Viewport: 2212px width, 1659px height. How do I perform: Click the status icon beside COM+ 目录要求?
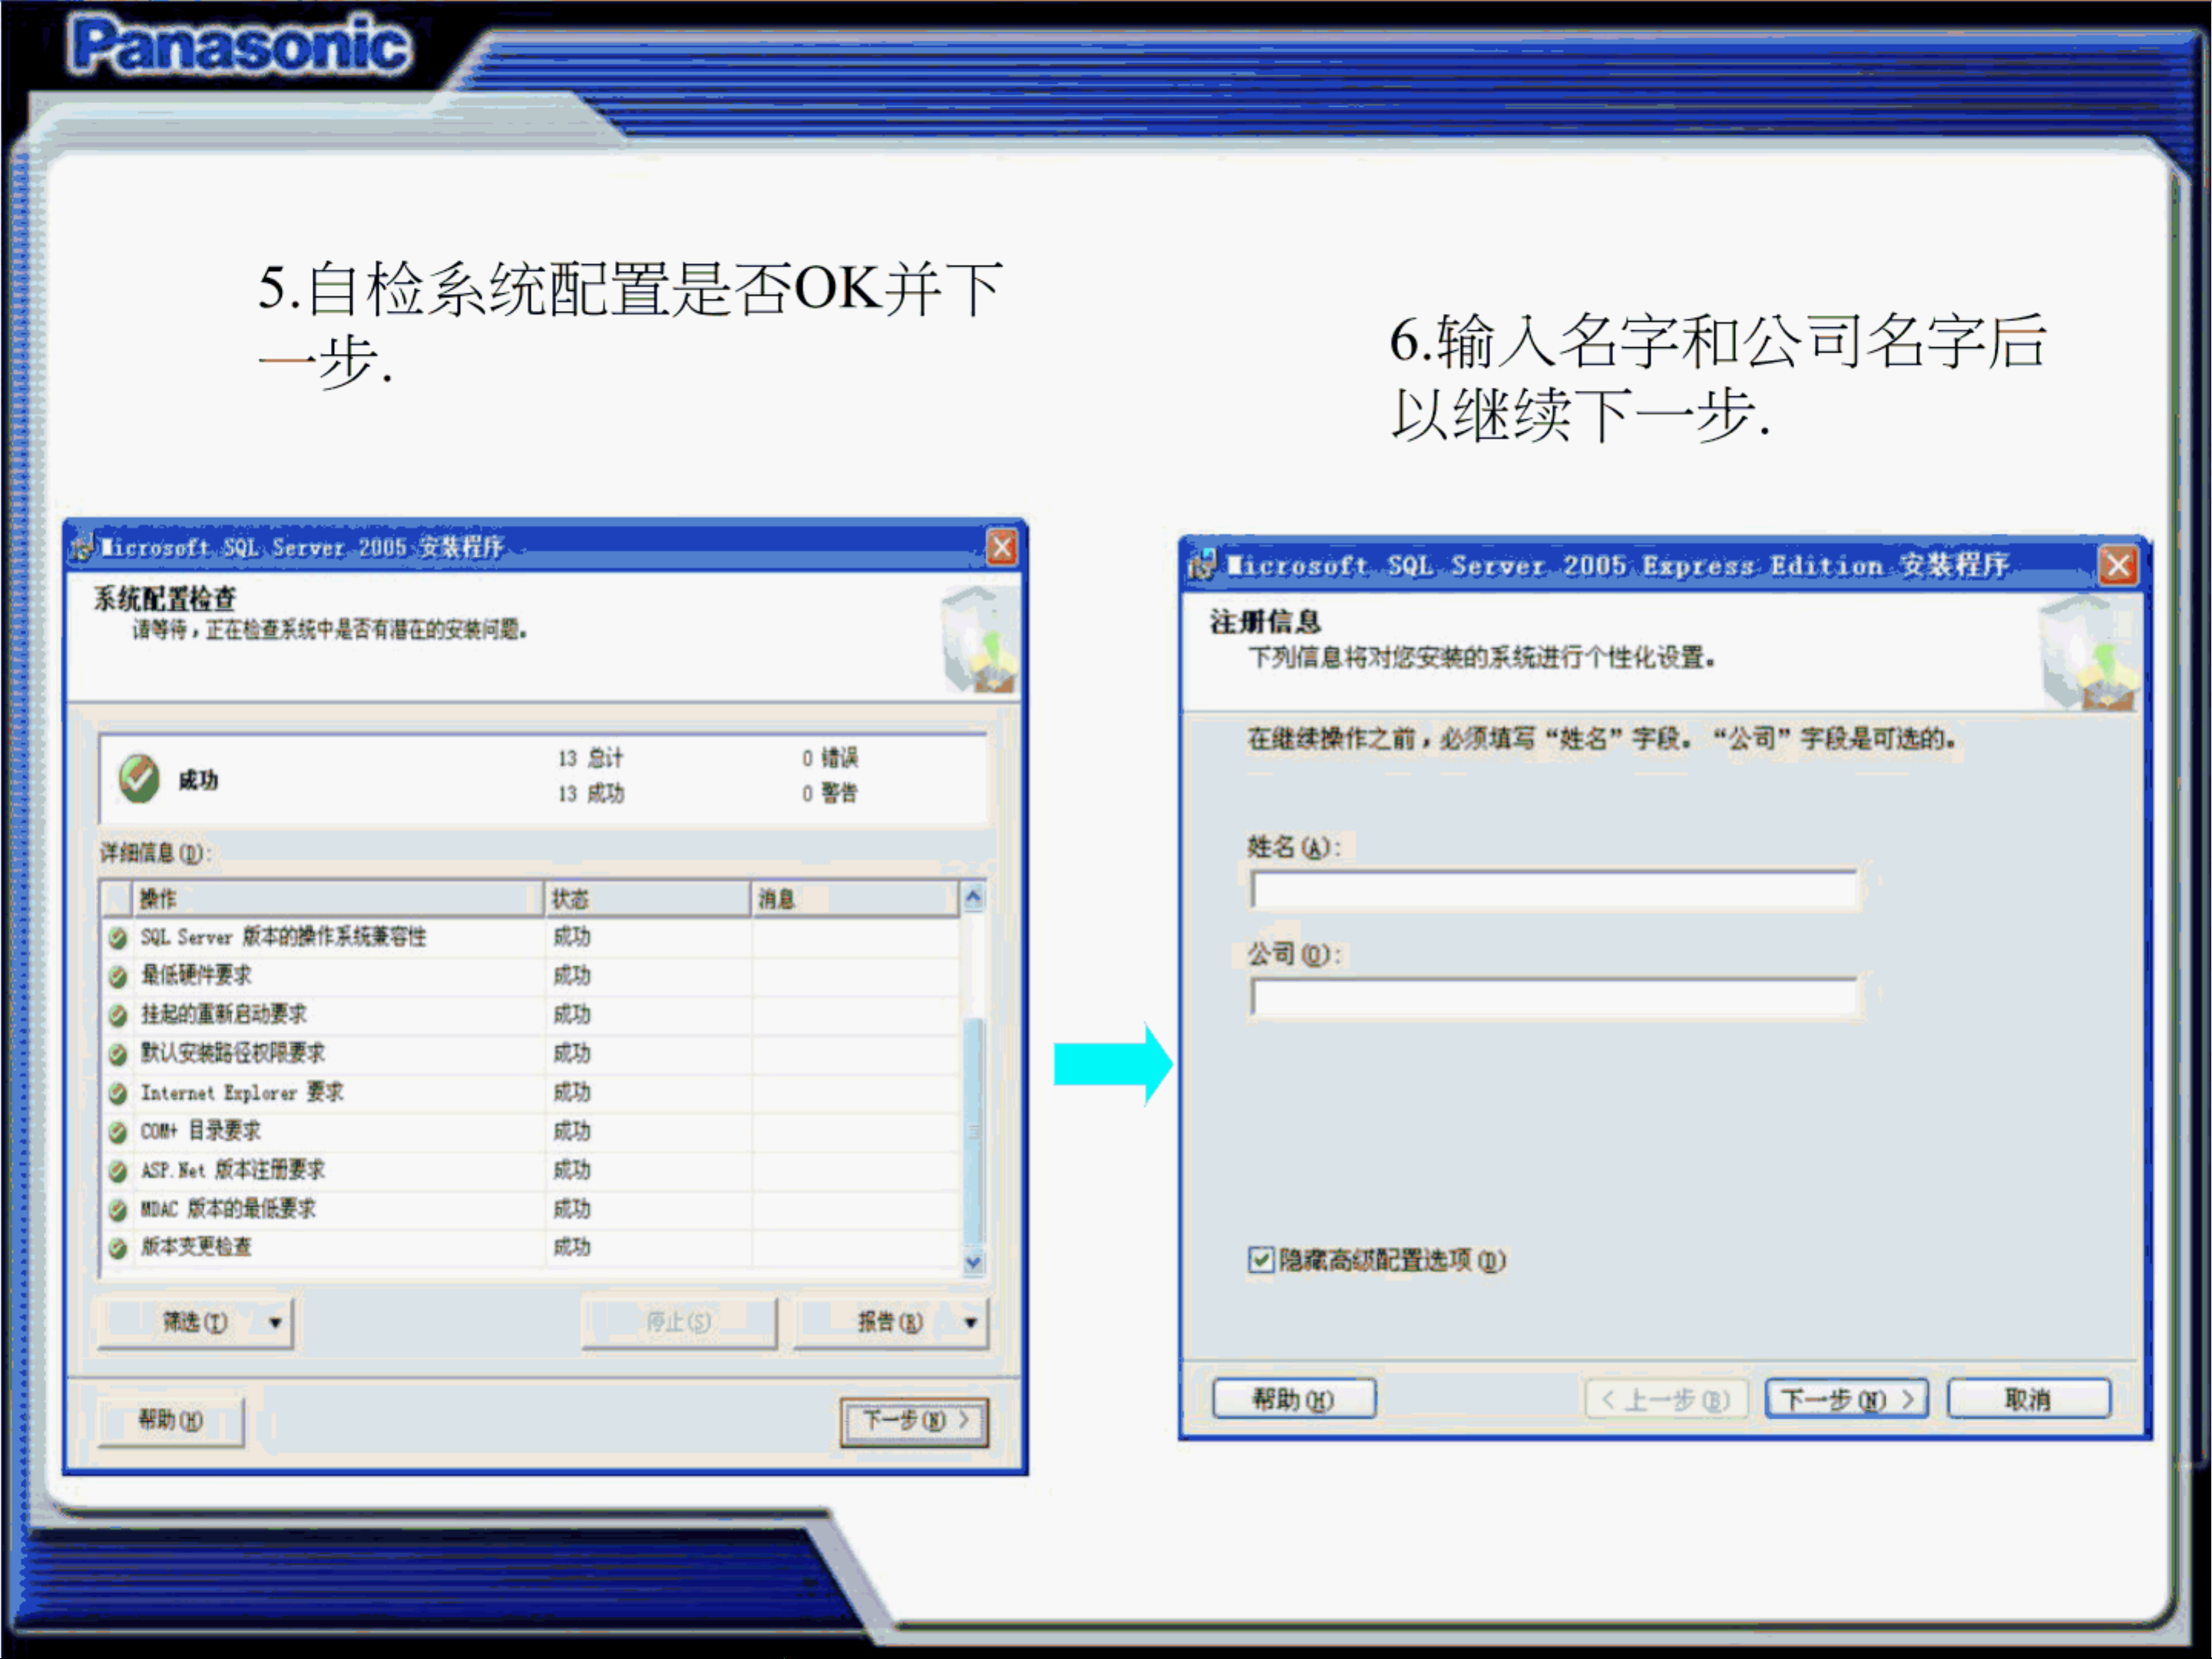[118, 1132]
